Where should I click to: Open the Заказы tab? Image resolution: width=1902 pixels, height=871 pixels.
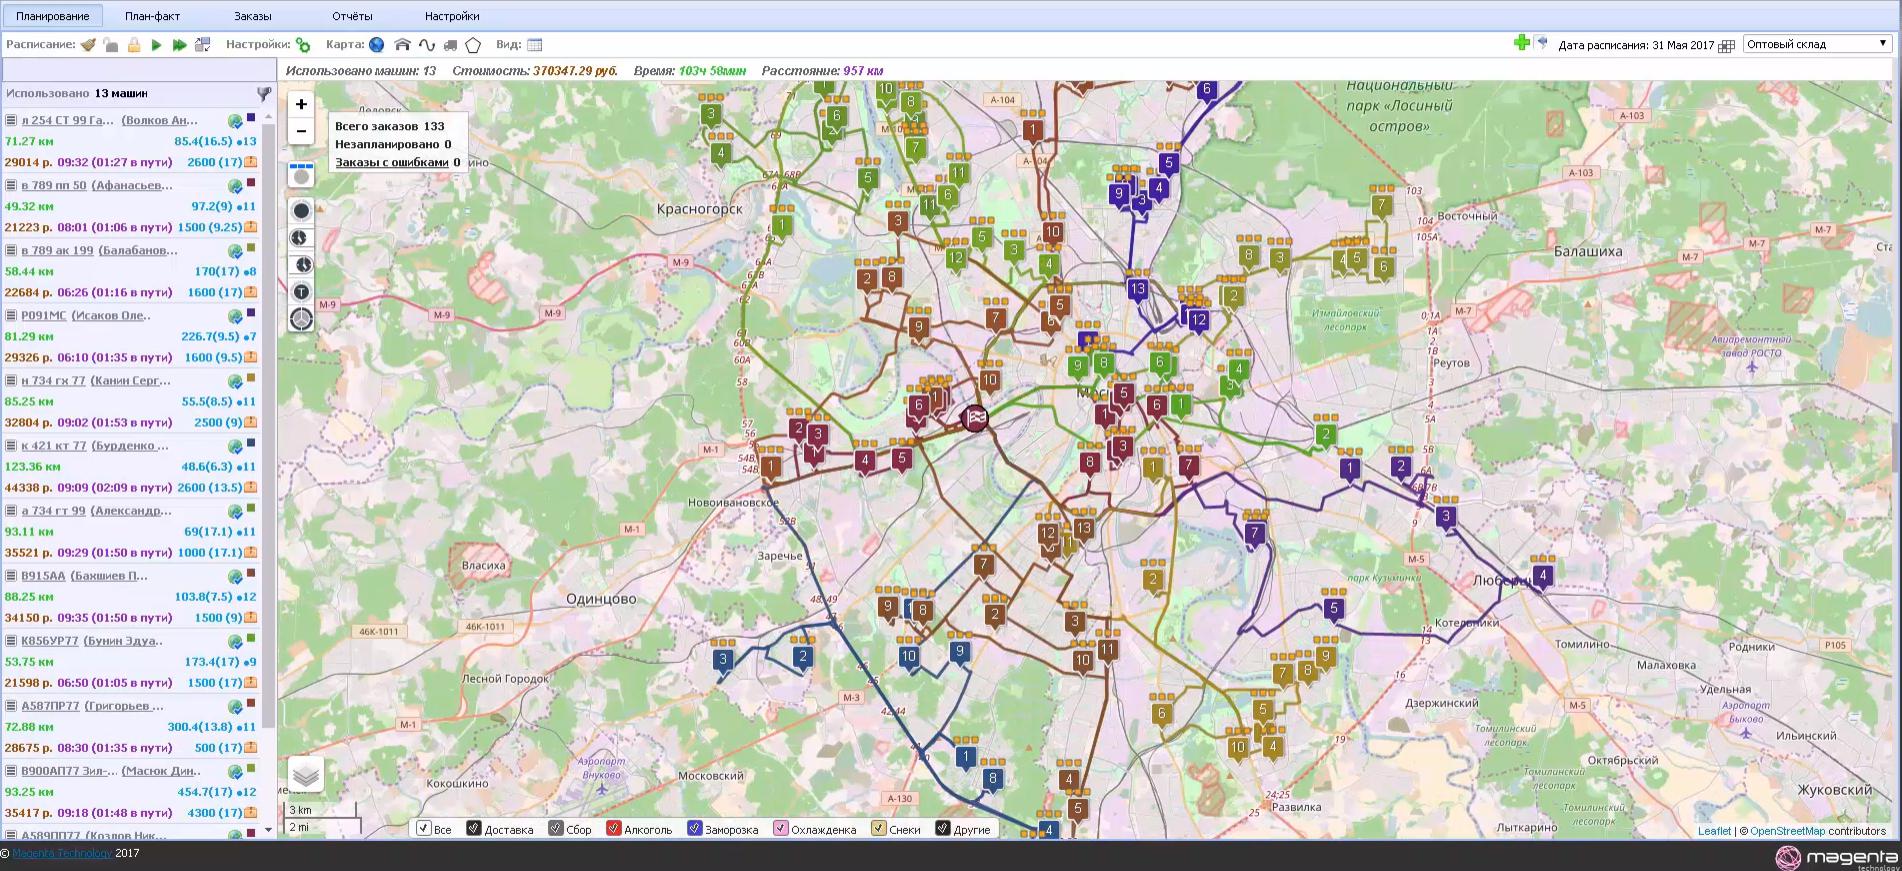(x=253, y=16)
